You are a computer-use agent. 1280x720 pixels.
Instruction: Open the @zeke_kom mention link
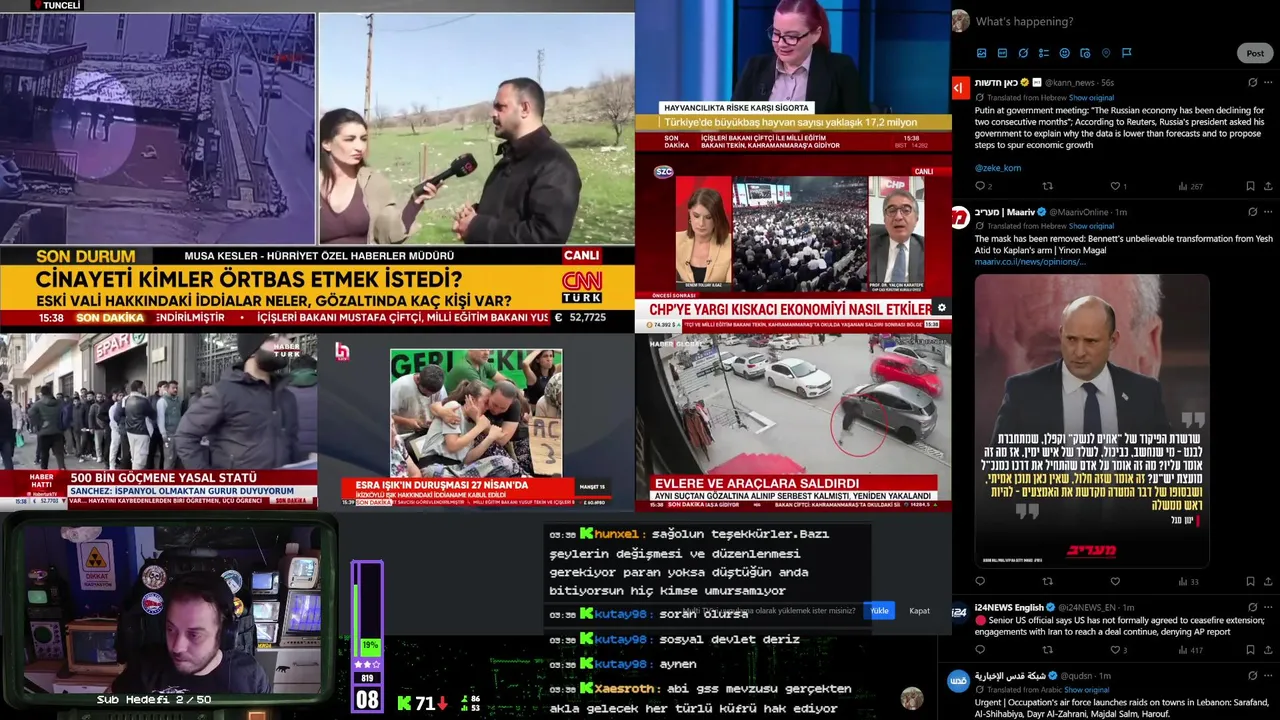point(998,168)
